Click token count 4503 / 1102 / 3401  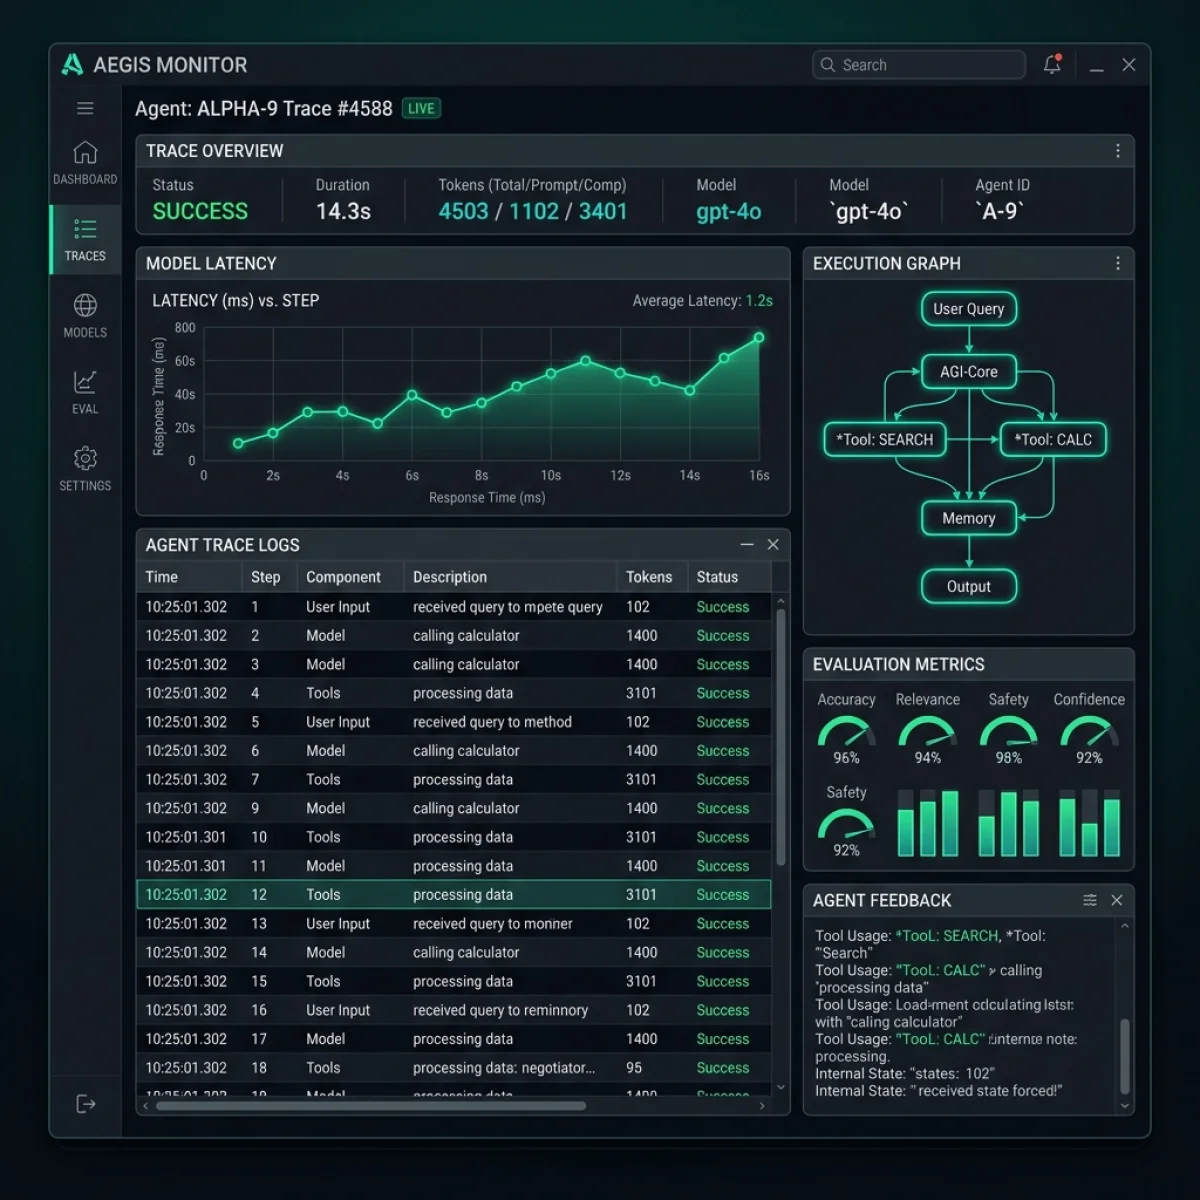(533, 211)
